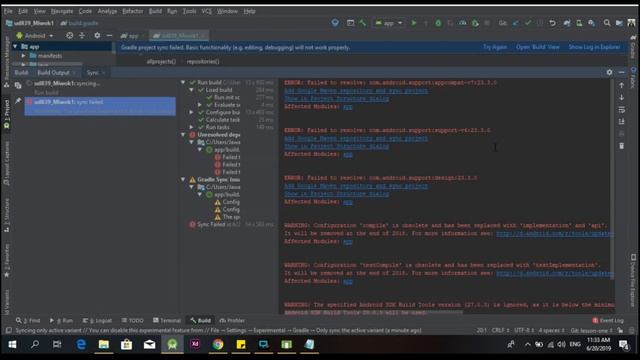Image resolution: width=640 pixels, height=360 pixels.
Task: Collapse the Gradle Sync Issues node
Action: coord(183,180)
